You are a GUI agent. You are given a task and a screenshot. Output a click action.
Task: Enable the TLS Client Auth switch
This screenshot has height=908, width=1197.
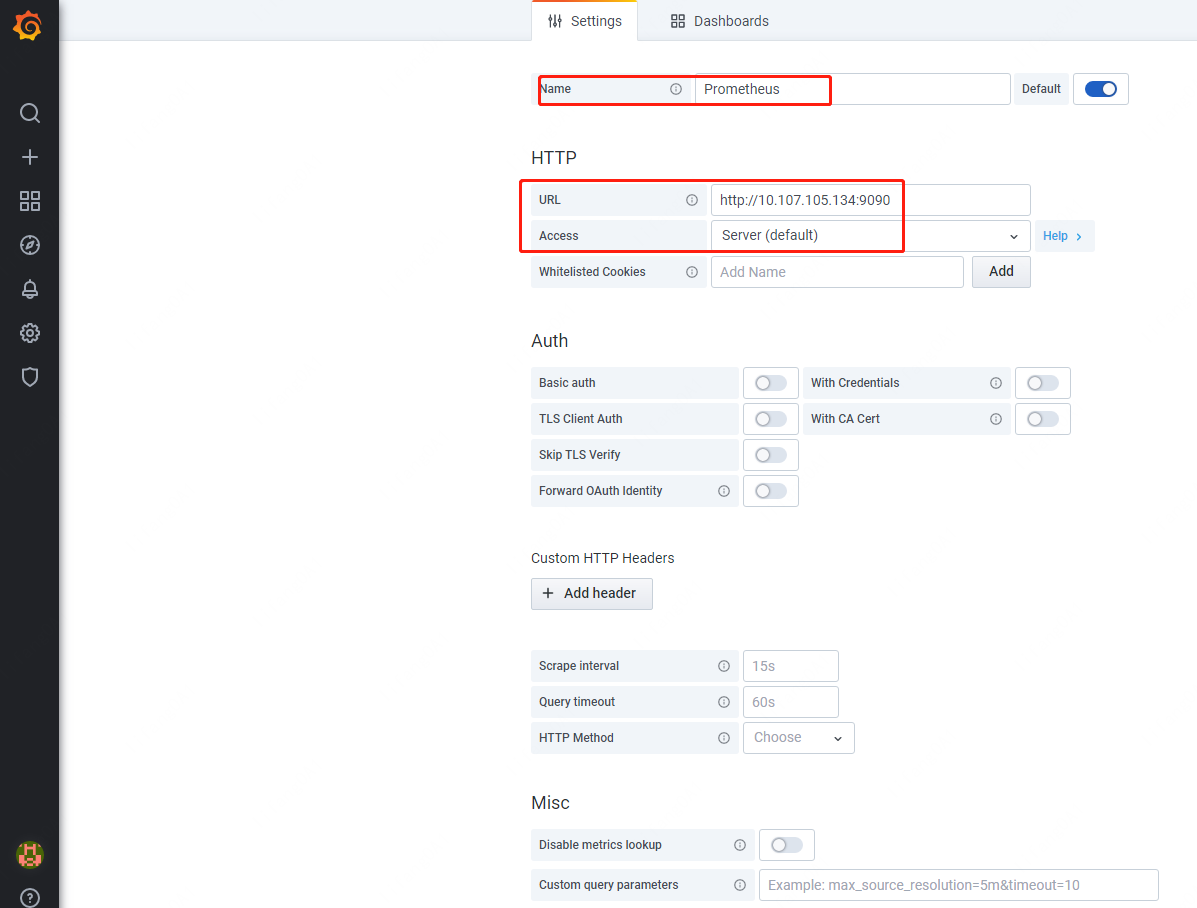[770, 419]
